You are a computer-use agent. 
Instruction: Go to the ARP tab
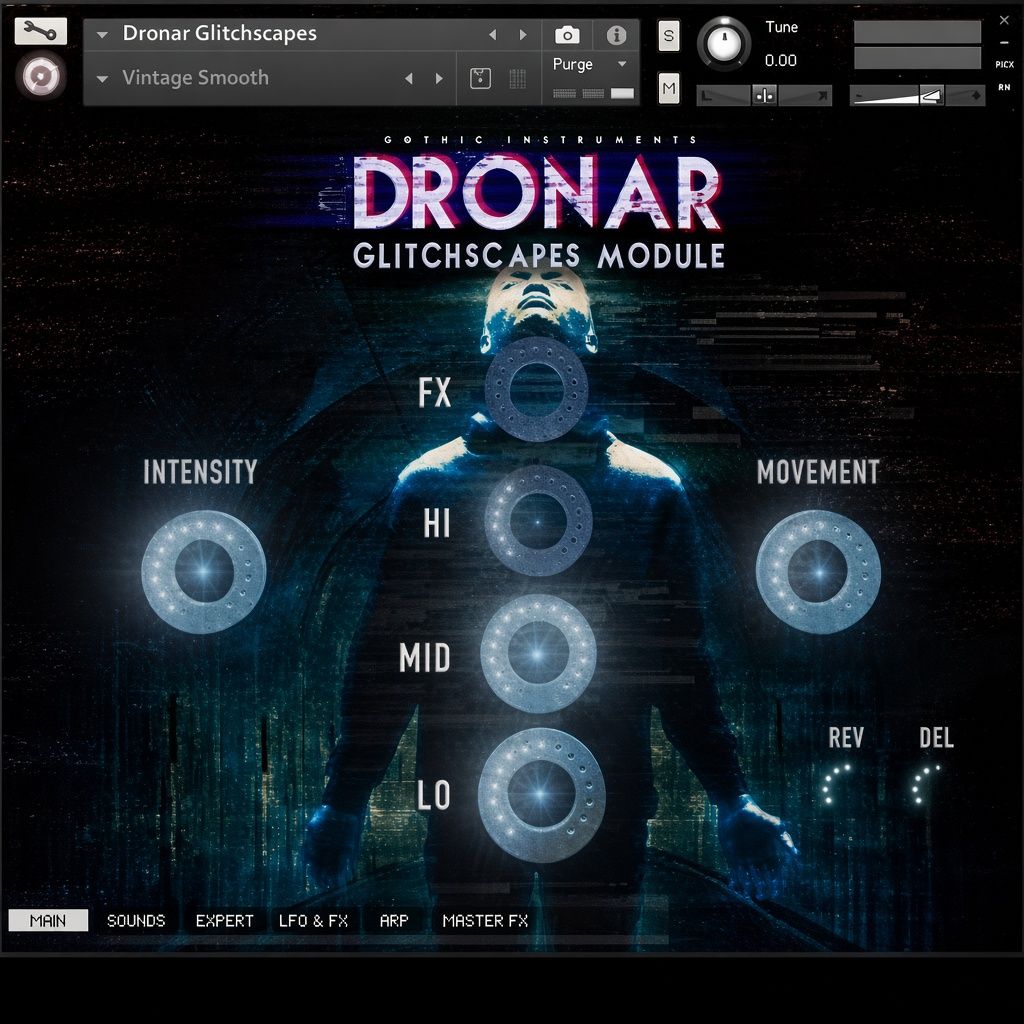[394, 920]
